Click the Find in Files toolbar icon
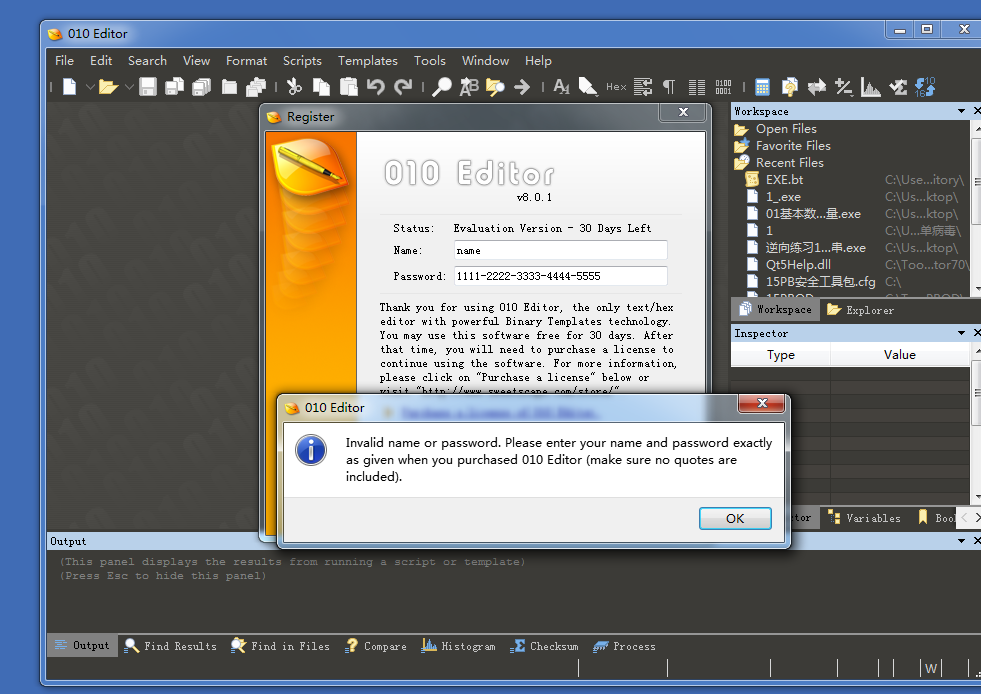This screenshot has width=981, height=694. (496, 87)
